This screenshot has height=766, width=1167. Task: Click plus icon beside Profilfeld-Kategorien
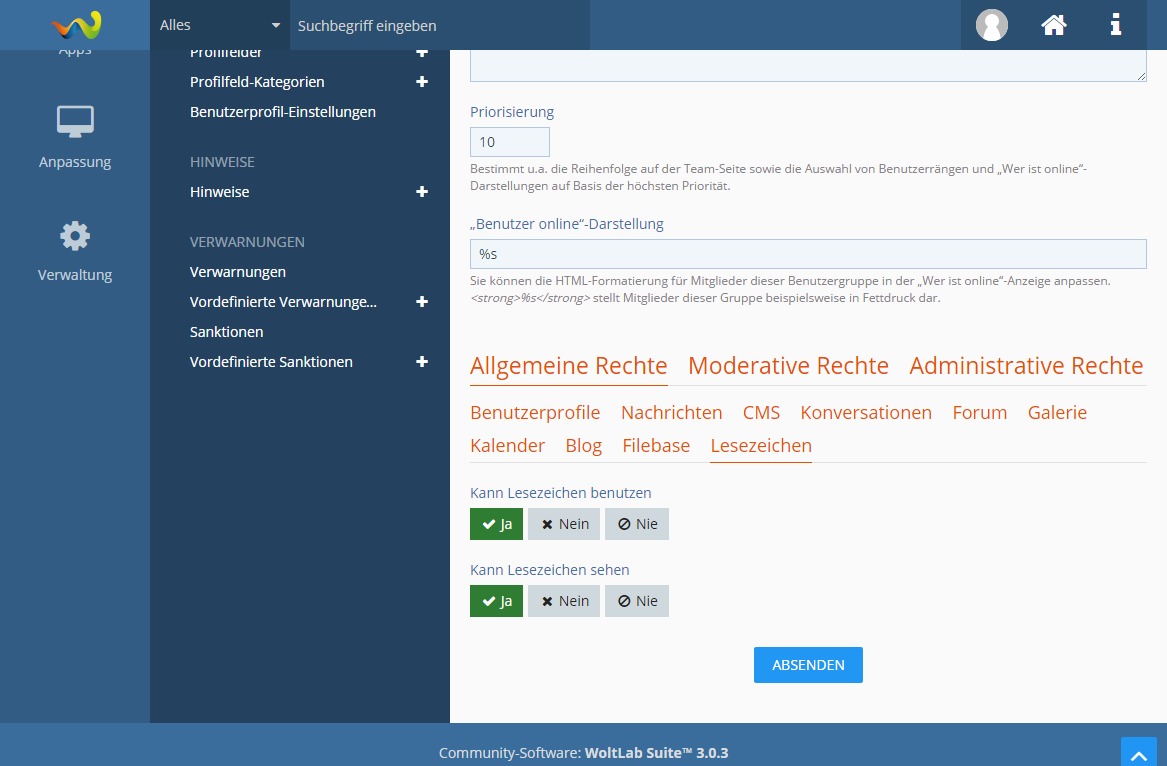(422, 82)
